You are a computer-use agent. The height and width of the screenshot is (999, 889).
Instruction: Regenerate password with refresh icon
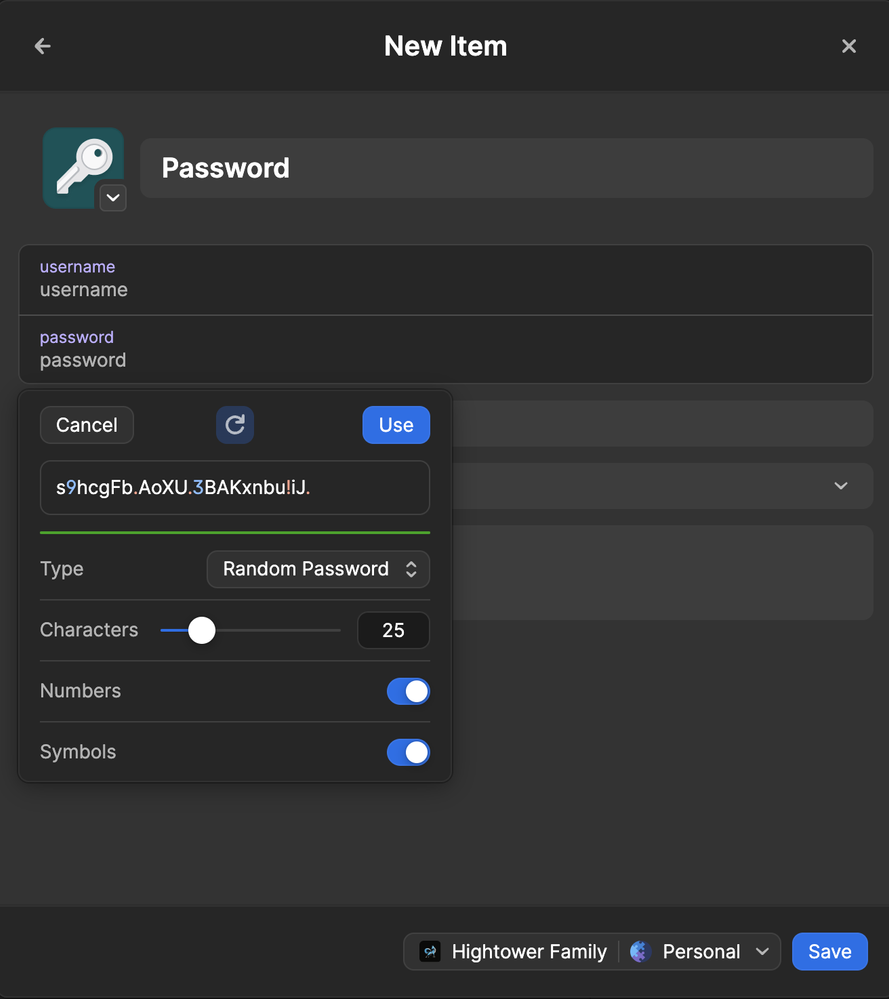click(x=235, y=425)
